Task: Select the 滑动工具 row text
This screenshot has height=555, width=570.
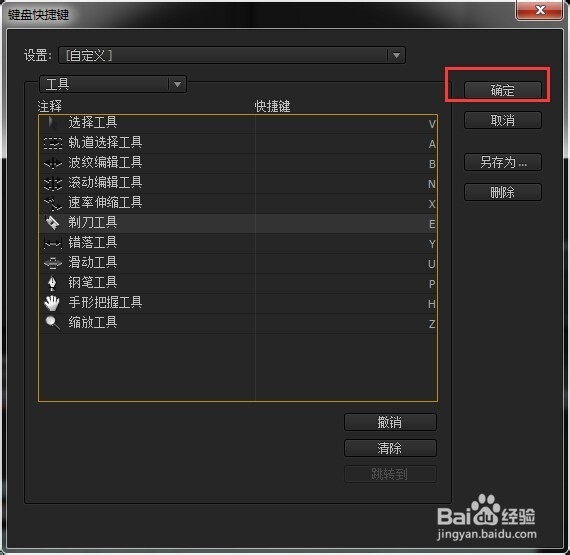Action: click(93, 262)
